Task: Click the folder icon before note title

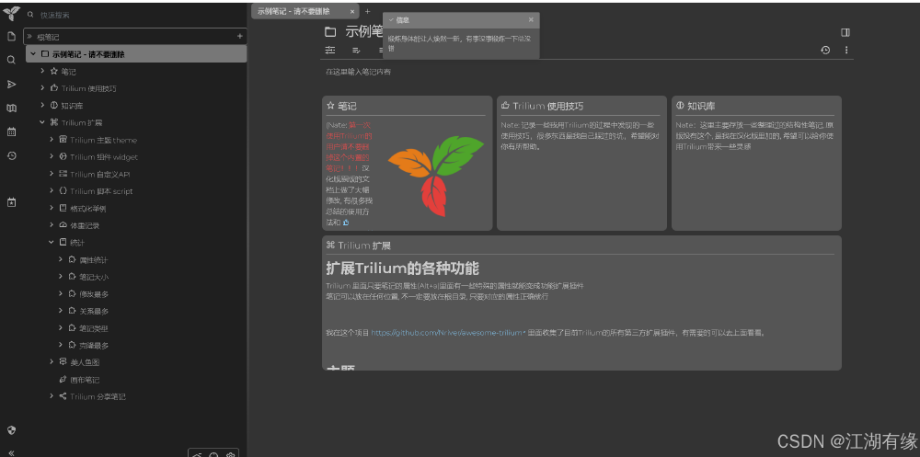Action: tap(331, 32)
